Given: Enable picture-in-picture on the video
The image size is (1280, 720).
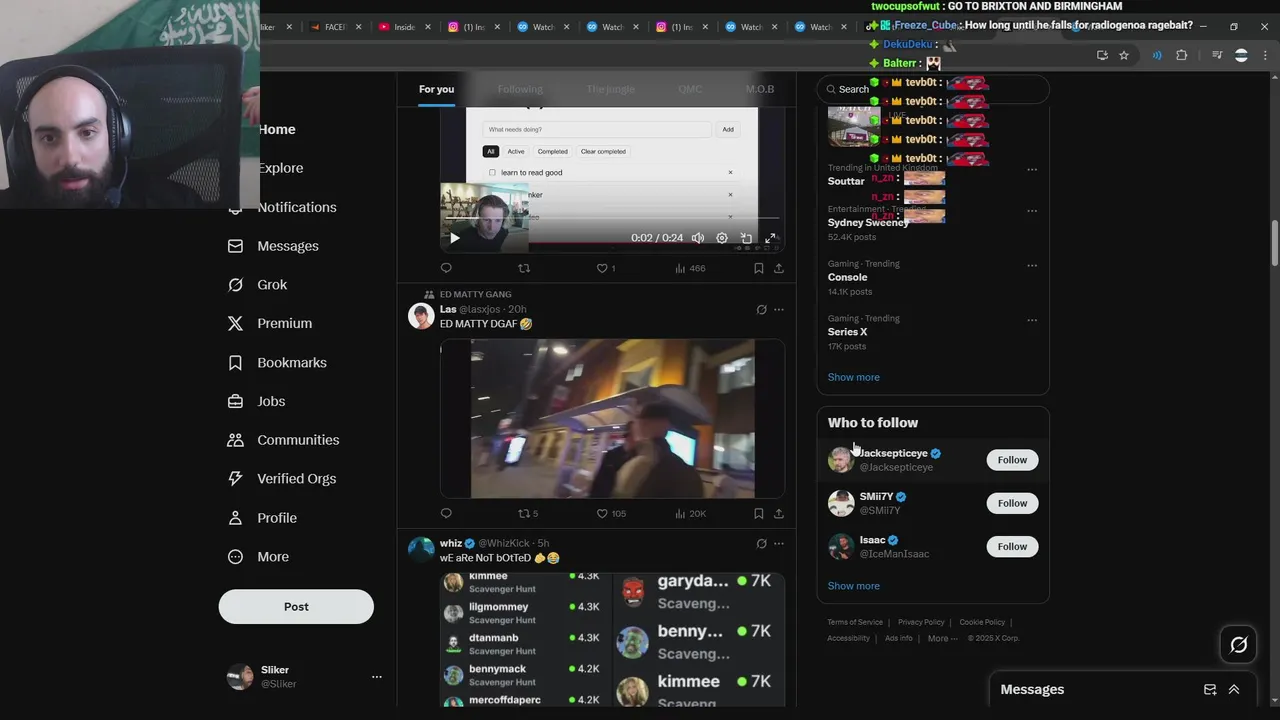Looking at the screenshot, I should (746, 238).
